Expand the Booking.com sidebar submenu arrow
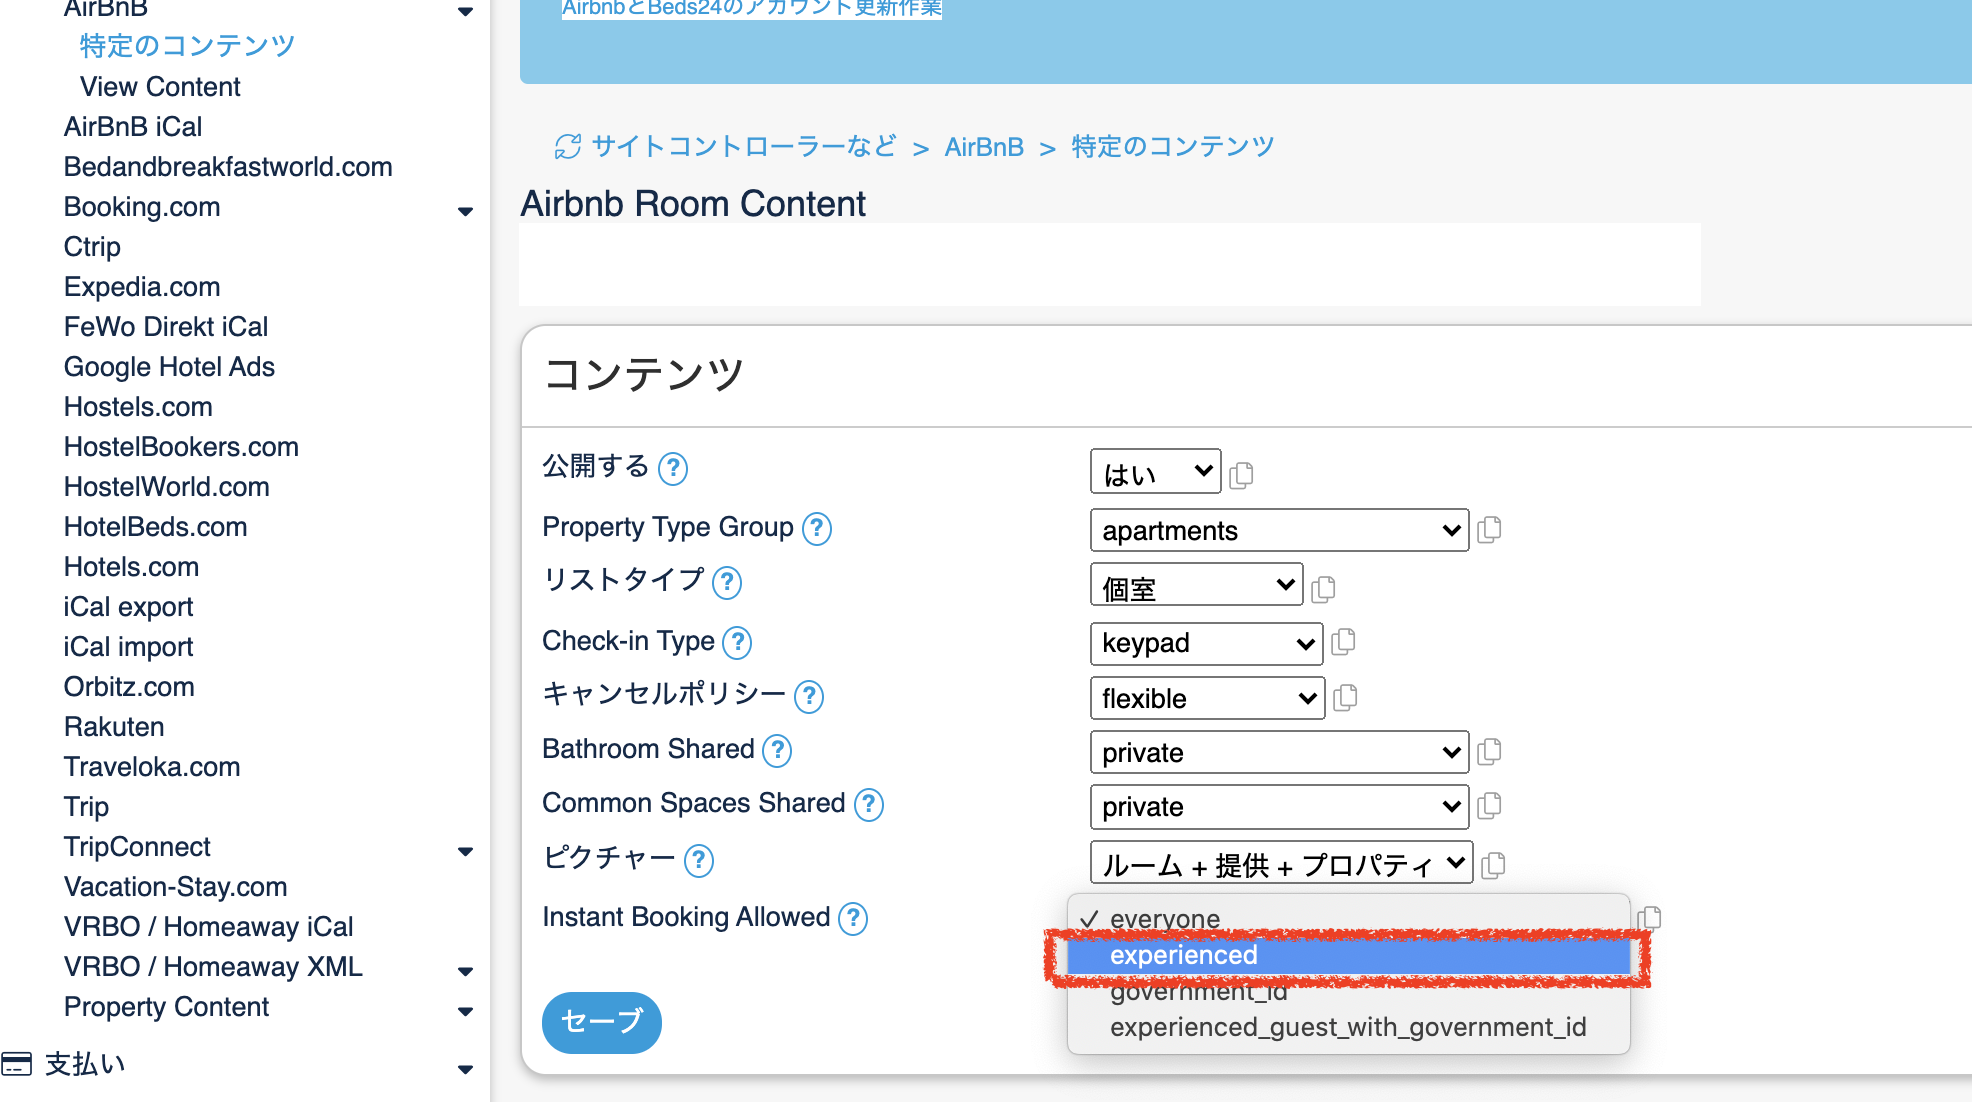The width and height of the screenshot is (1972, 1102). pos(465,210)
